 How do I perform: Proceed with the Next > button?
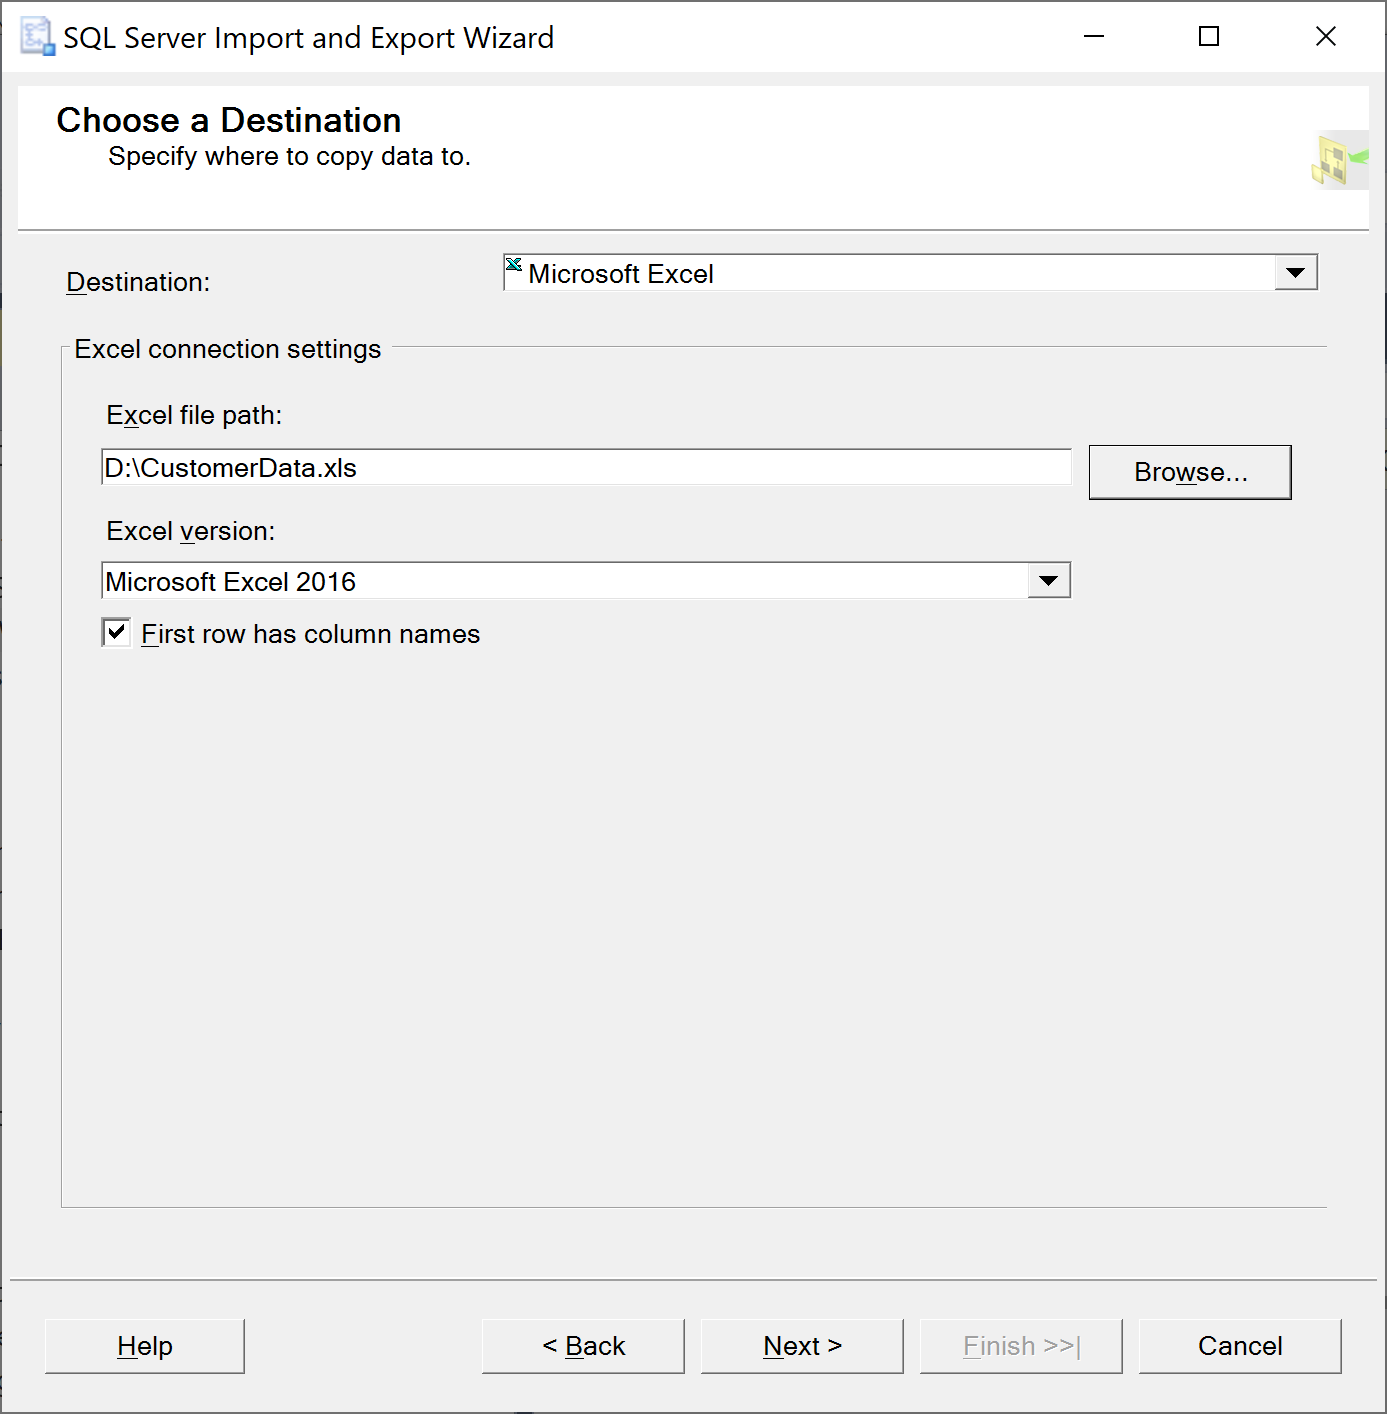point(802,1346)
